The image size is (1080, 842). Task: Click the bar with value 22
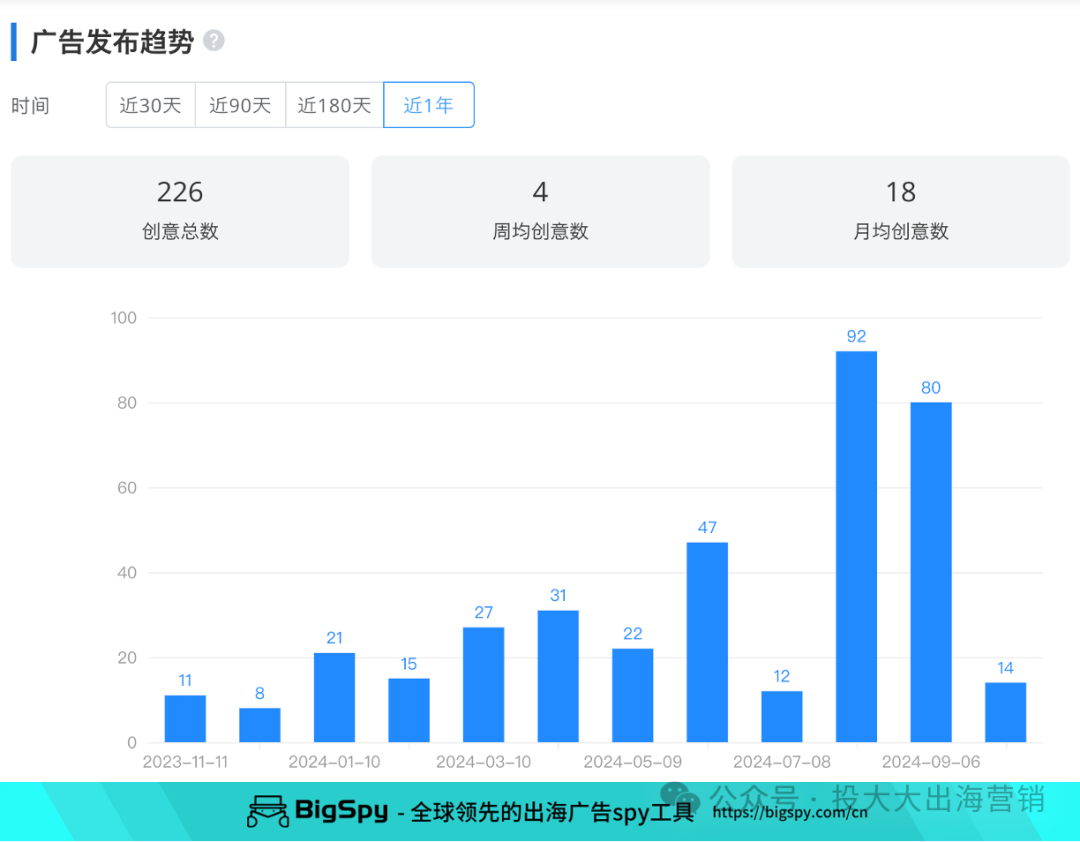click(x=633, y=695)
